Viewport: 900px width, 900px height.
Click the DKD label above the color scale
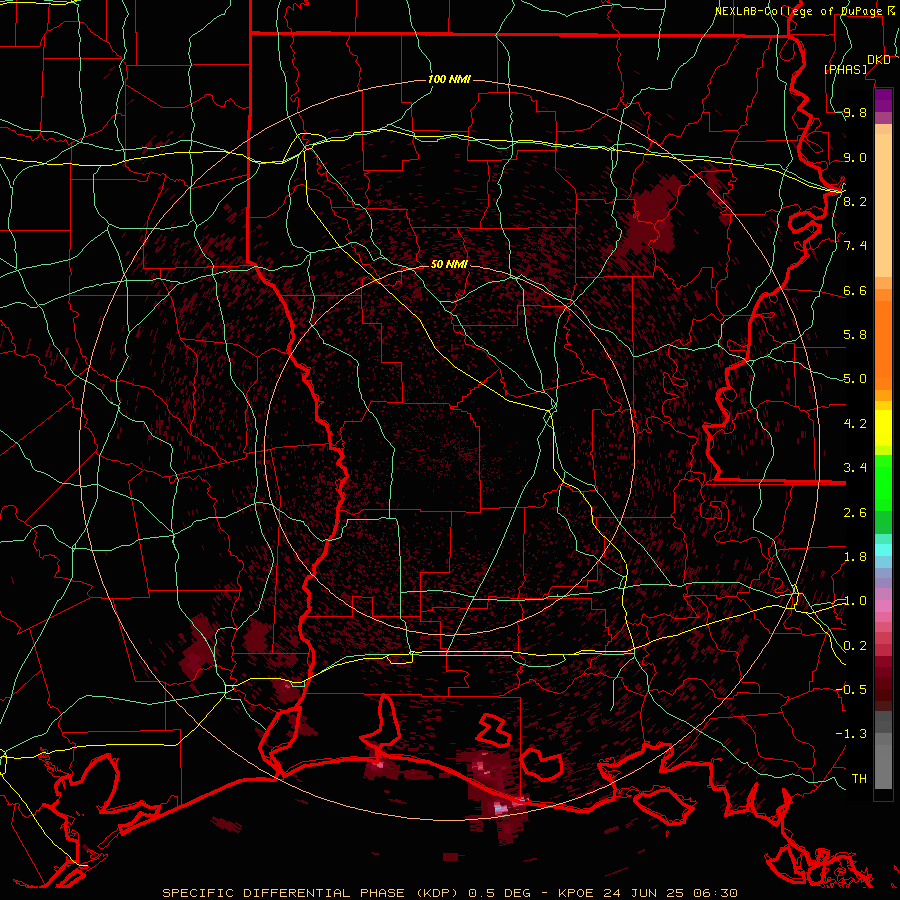coord(879,60)
